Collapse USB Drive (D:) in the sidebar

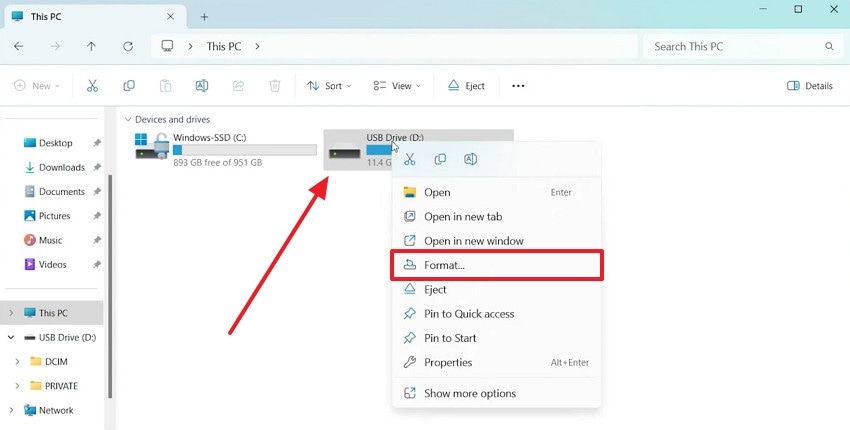pos(11,337)
